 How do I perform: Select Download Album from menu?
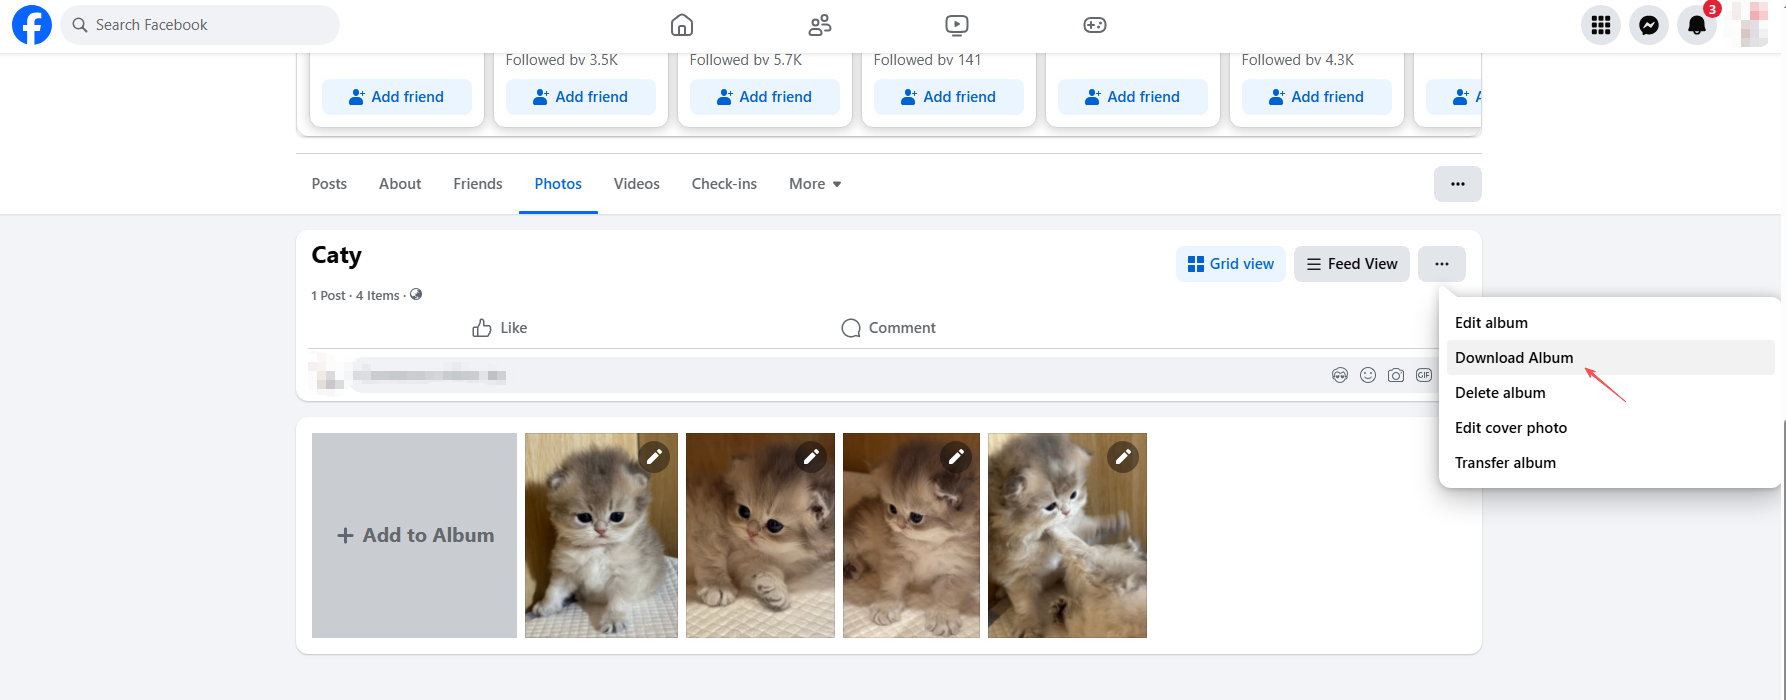tap(1514, 358)
